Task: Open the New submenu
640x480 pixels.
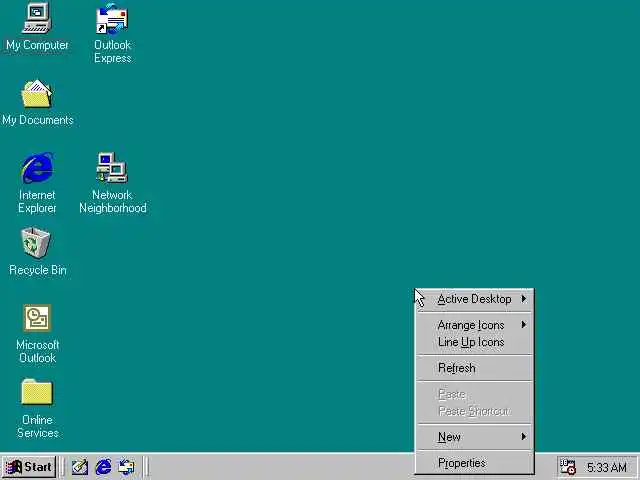Action: click(474, 437)
